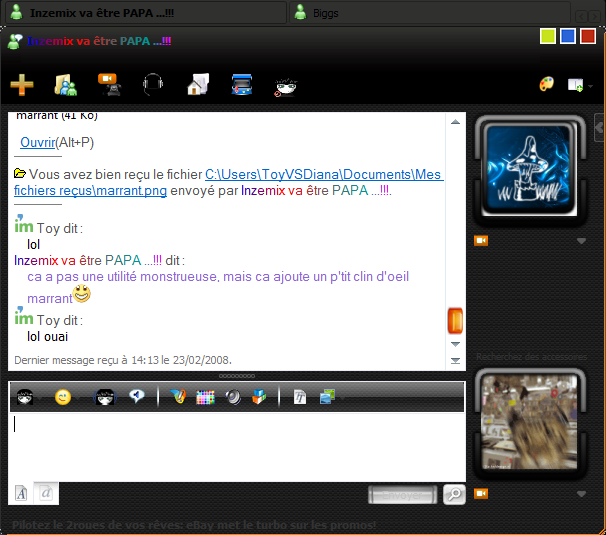Screen dimensions: 606x535
Task: Open the games icon in top toolbar
Action: [286, 86]
